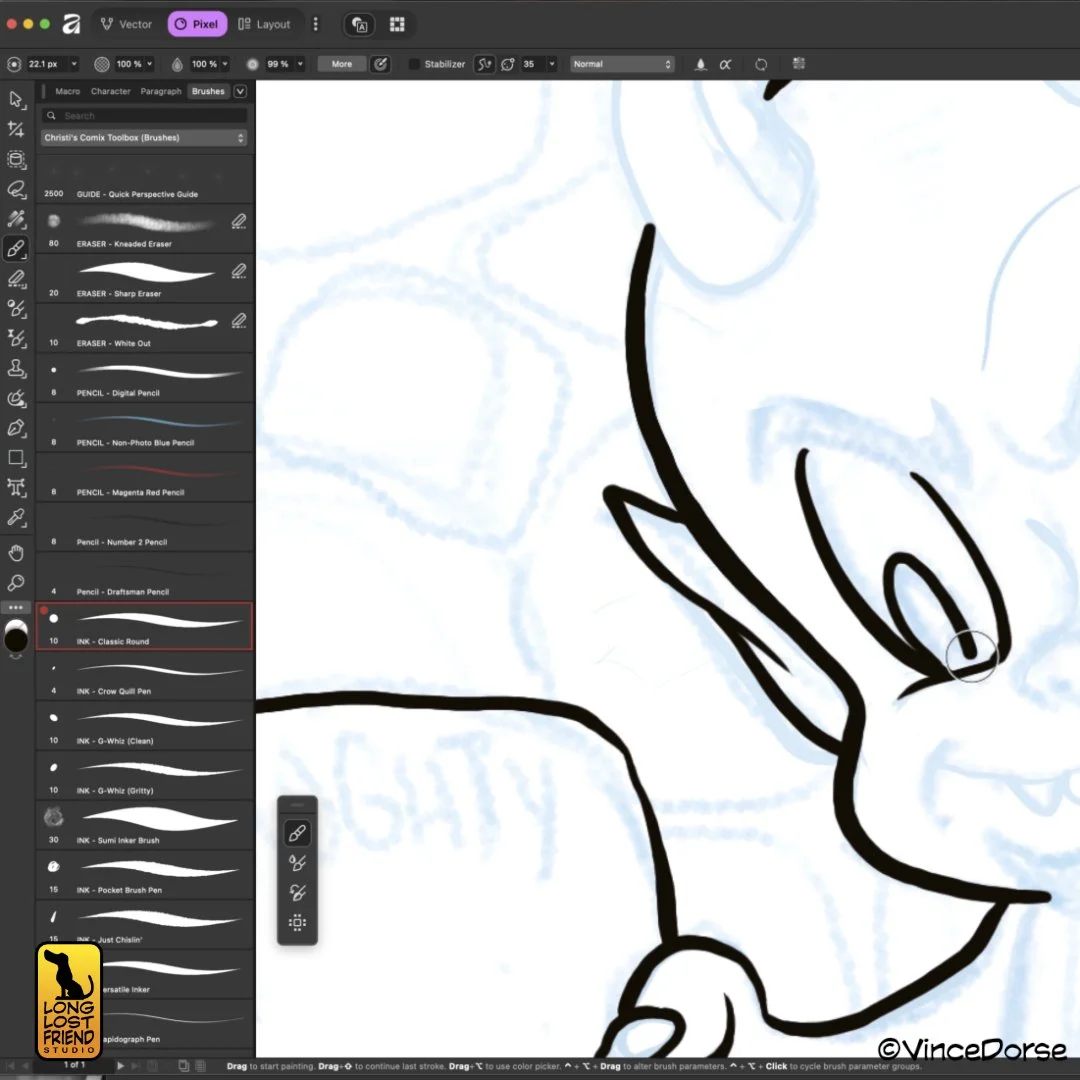Switch to the Character tab
The width and height of the screenshot is (1080, 1080).
(110, 91)
